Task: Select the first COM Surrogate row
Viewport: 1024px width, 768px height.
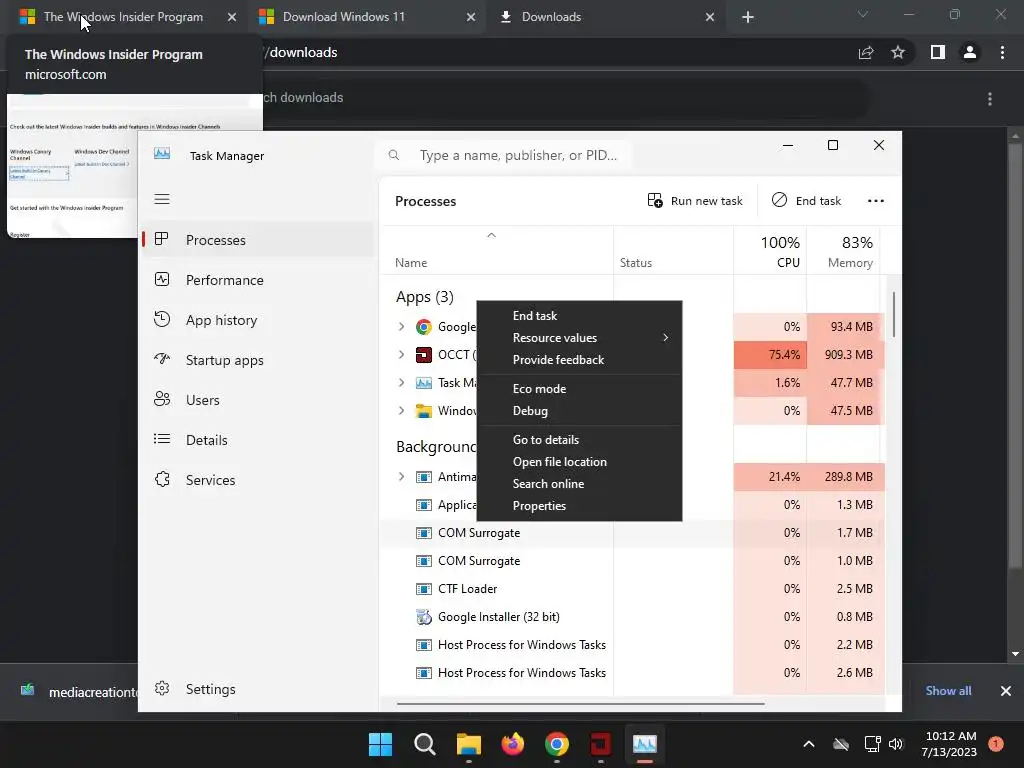Action: [x=632, y=533]
